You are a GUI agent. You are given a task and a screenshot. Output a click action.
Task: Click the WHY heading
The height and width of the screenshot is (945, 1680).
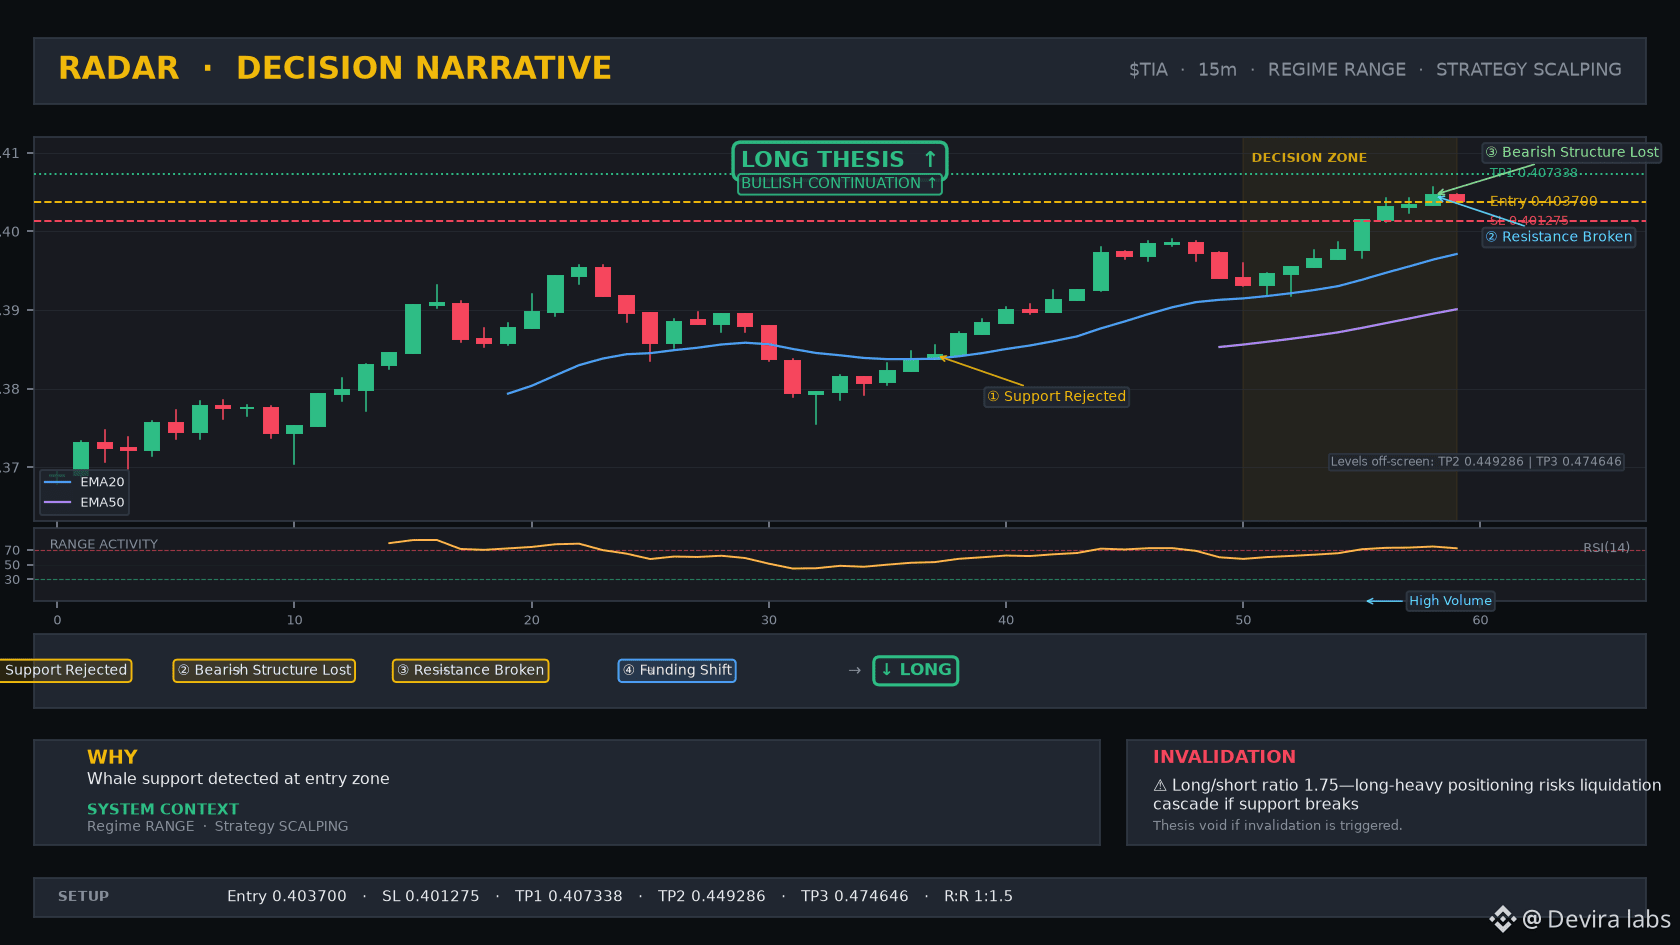point(112,757)
